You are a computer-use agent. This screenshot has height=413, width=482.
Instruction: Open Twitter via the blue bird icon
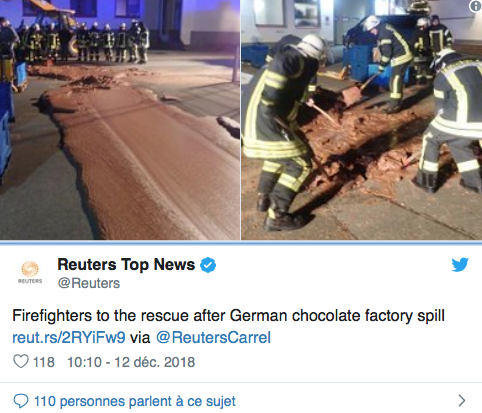point(460,265)
